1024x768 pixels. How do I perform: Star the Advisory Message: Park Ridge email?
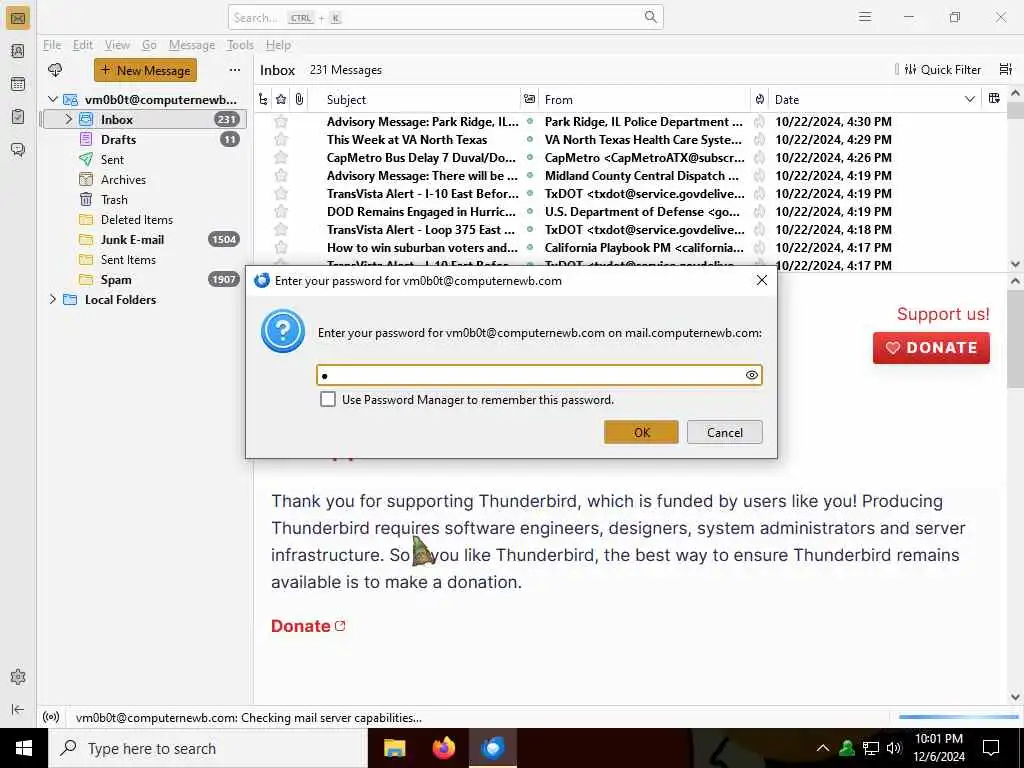coord(281,121)
